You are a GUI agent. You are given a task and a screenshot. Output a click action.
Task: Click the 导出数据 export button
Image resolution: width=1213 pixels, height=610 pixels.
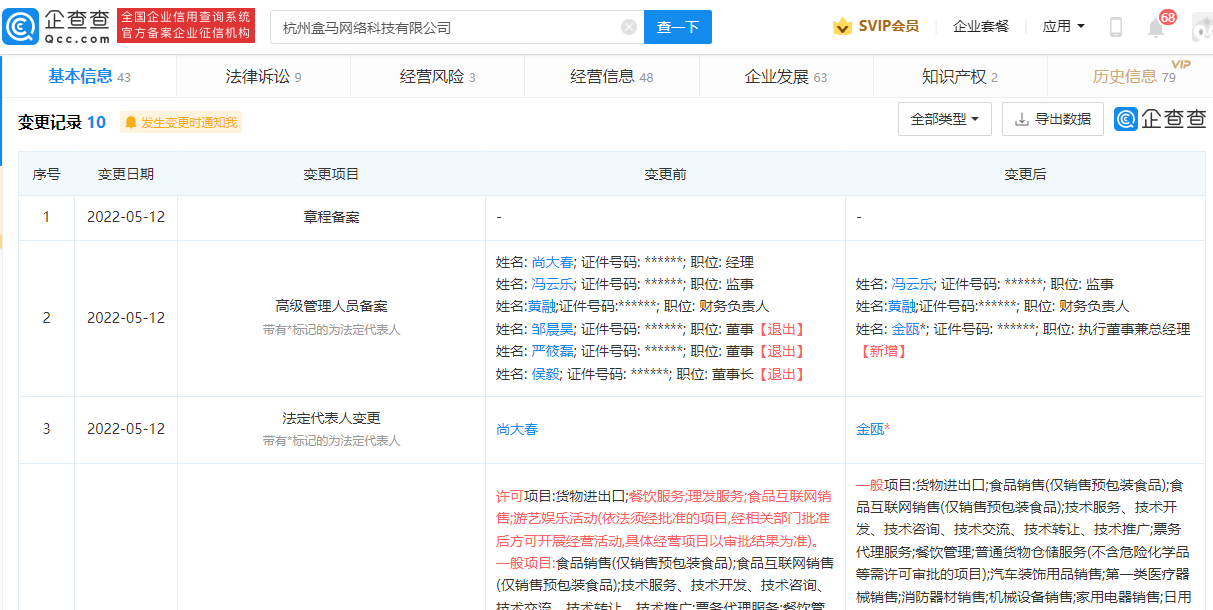[1053, 119]
